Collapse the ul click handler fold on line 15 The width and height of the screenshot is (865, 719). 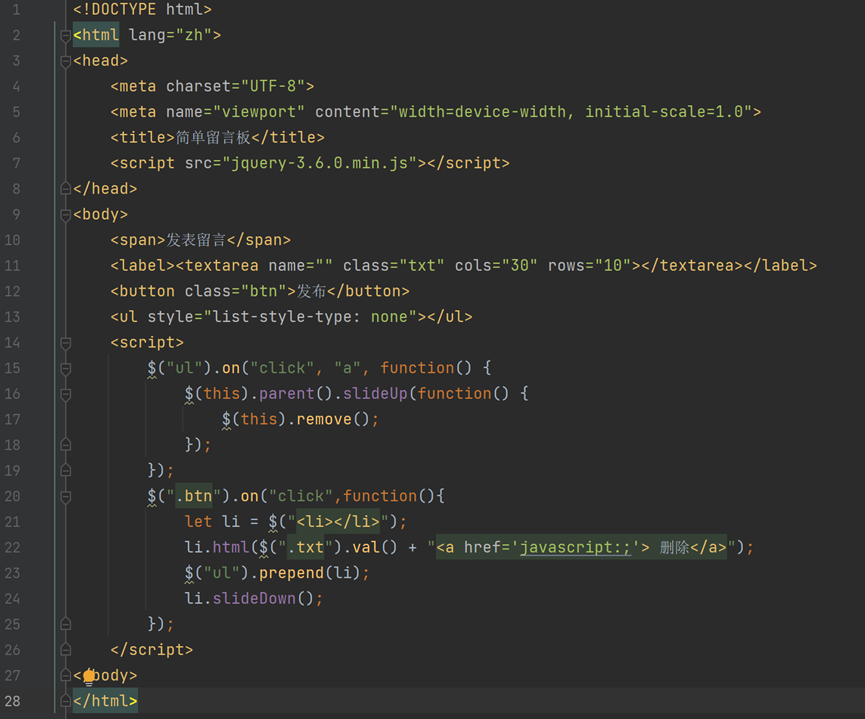[65, 369]
